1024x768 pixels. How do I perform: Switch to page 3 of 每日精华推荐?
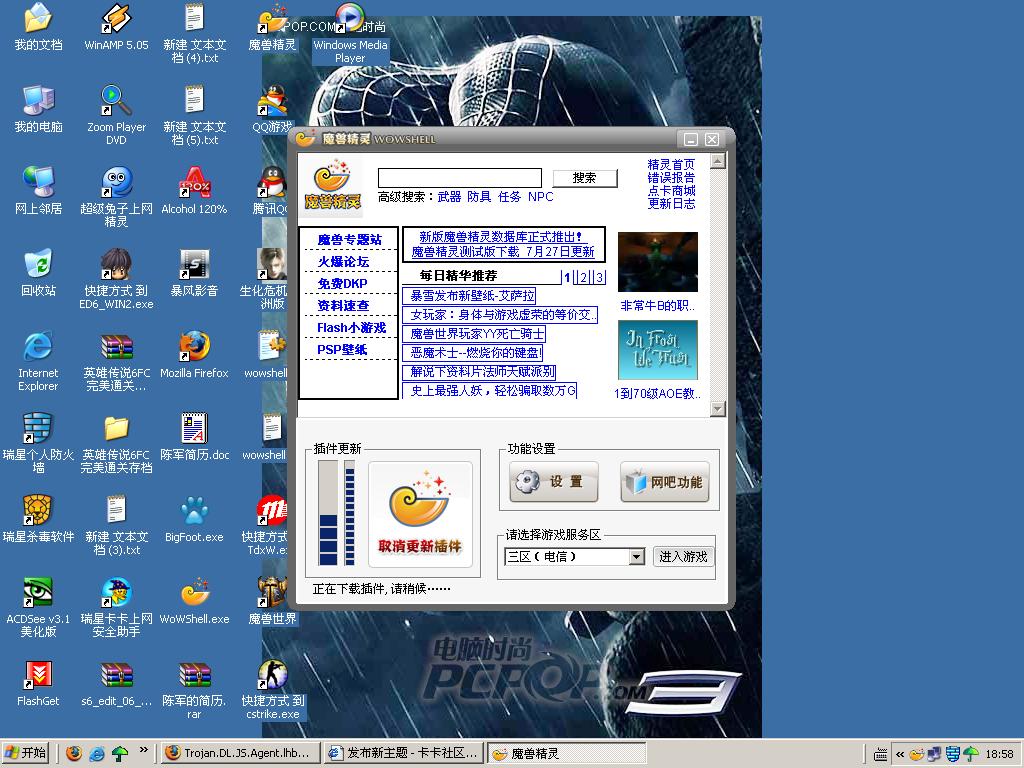pyautogui.click(x=599, y=277)
